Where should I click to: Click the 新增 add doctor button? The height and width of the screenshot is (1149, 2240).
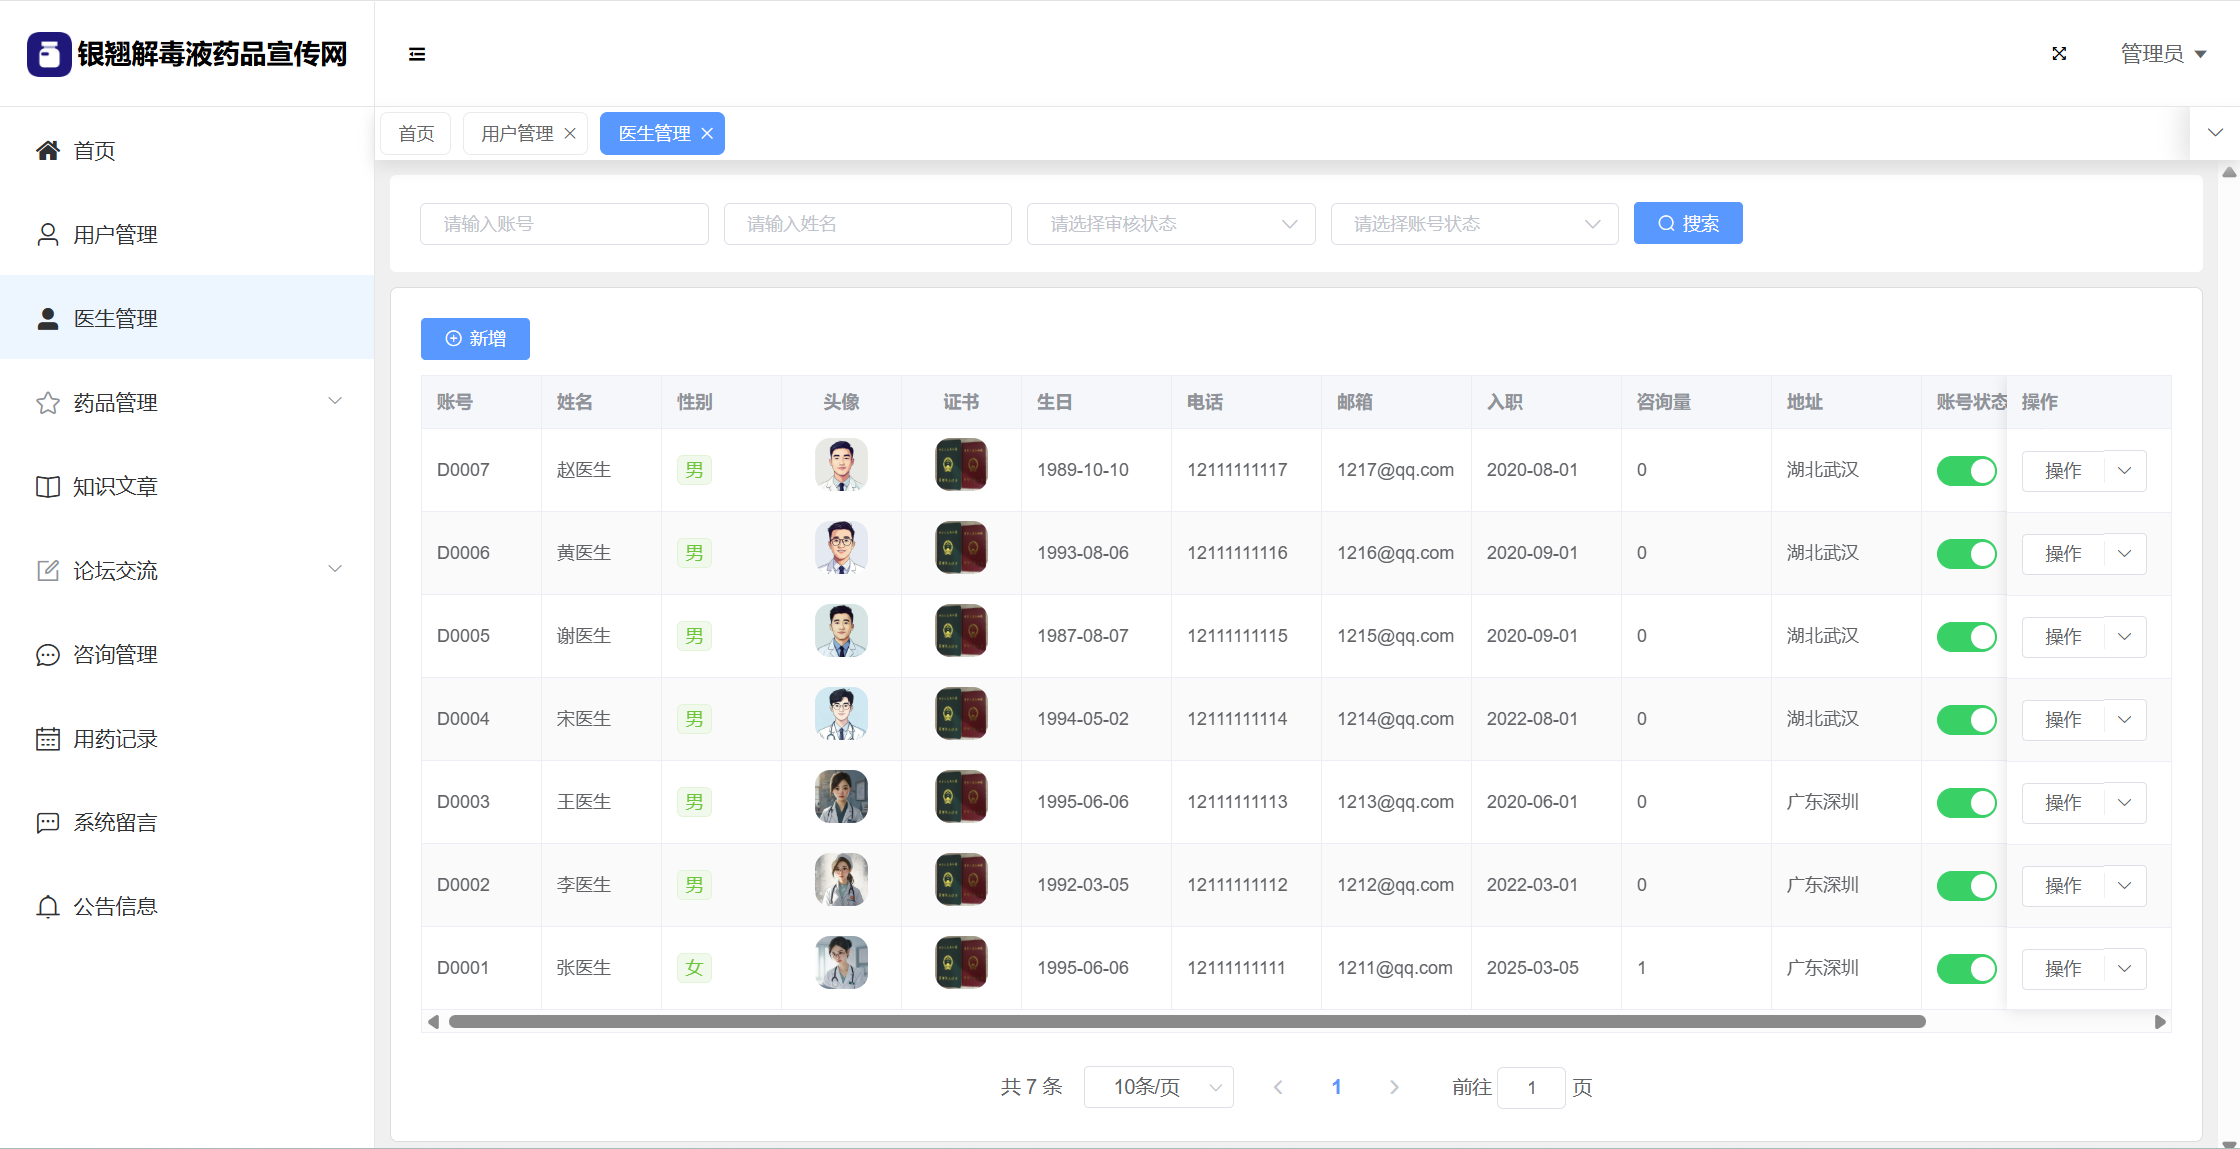click(475, 339)
